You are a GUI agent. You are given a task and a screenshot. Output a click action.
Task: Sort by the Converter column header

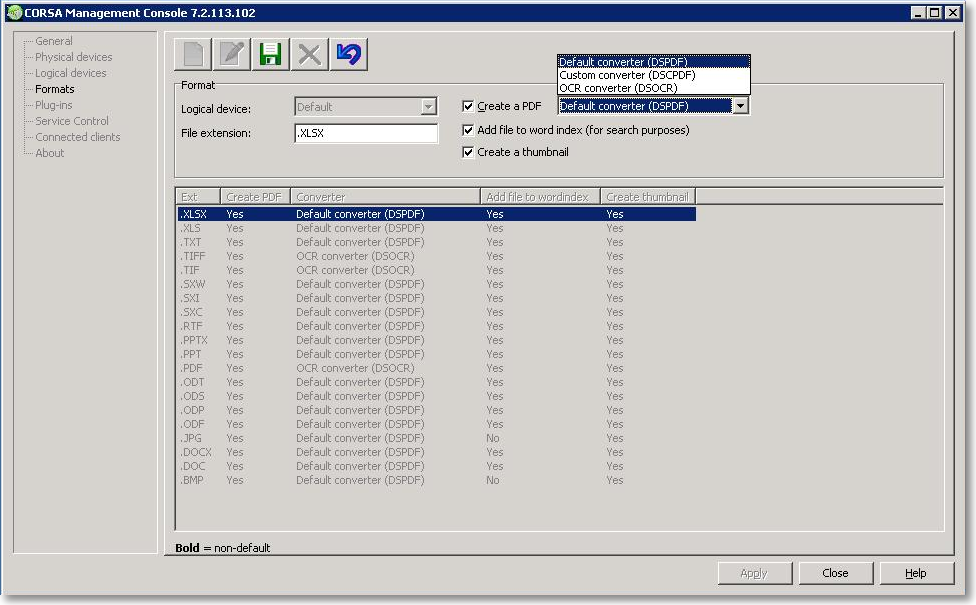tap(385, 197)
